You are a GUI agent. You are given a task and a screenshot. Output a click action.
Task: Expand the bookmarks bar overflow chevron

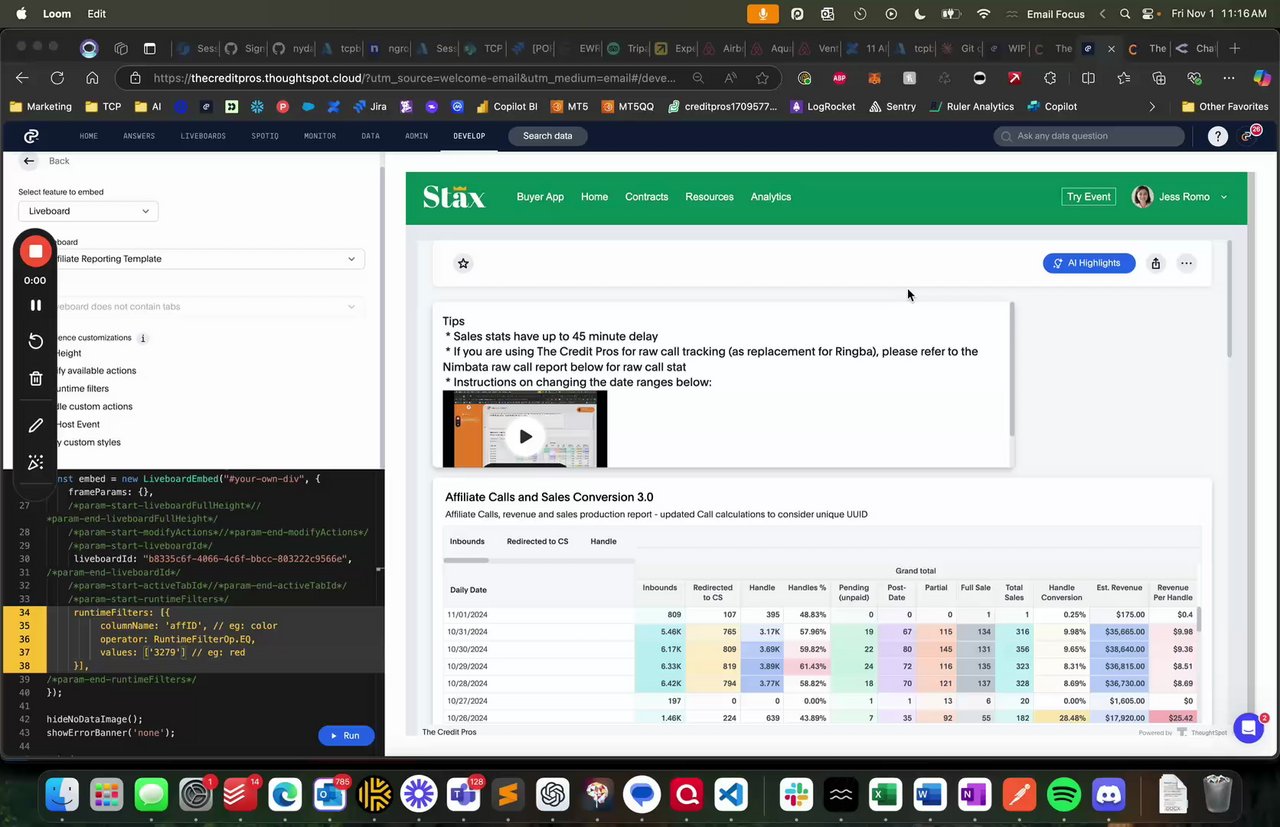(x=1152, y=106)
